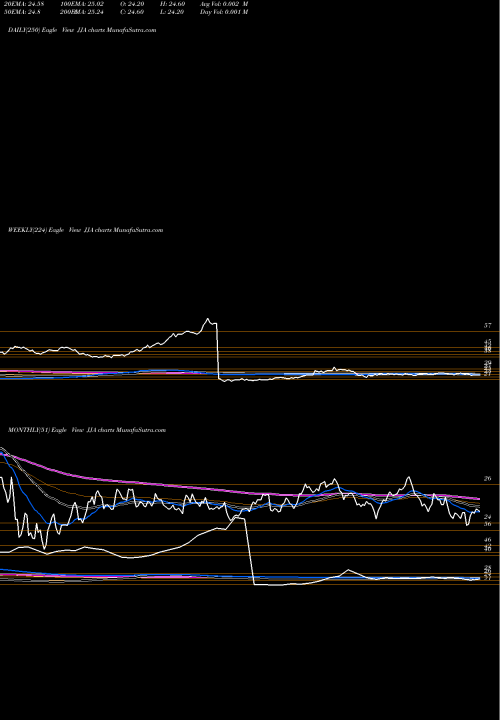The image size is (500, 720).
Task: Click the Day Vol: 0.001 M reading
Action: coord(224,12)
